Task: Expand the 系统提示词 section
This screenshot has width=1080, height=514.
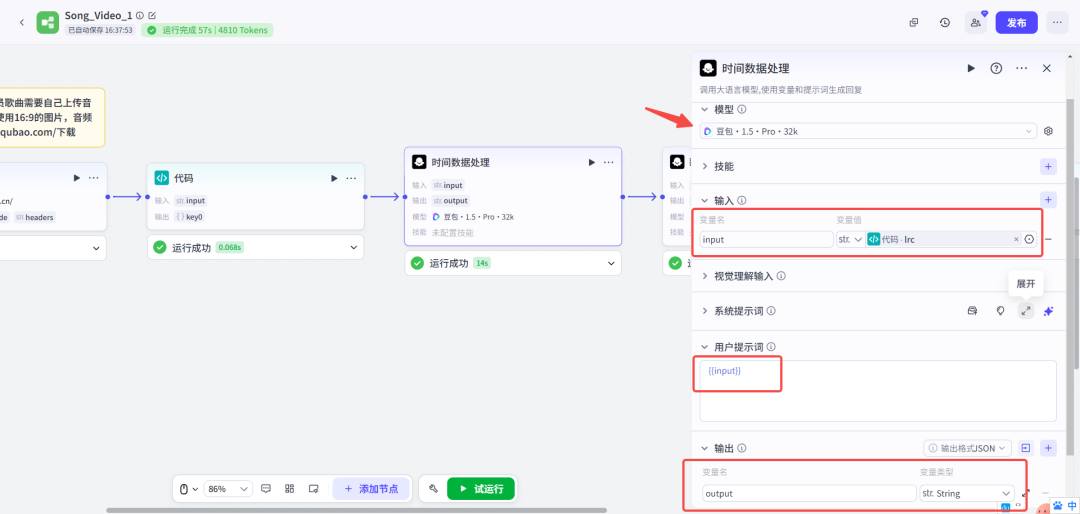Action: click(705, 311)
